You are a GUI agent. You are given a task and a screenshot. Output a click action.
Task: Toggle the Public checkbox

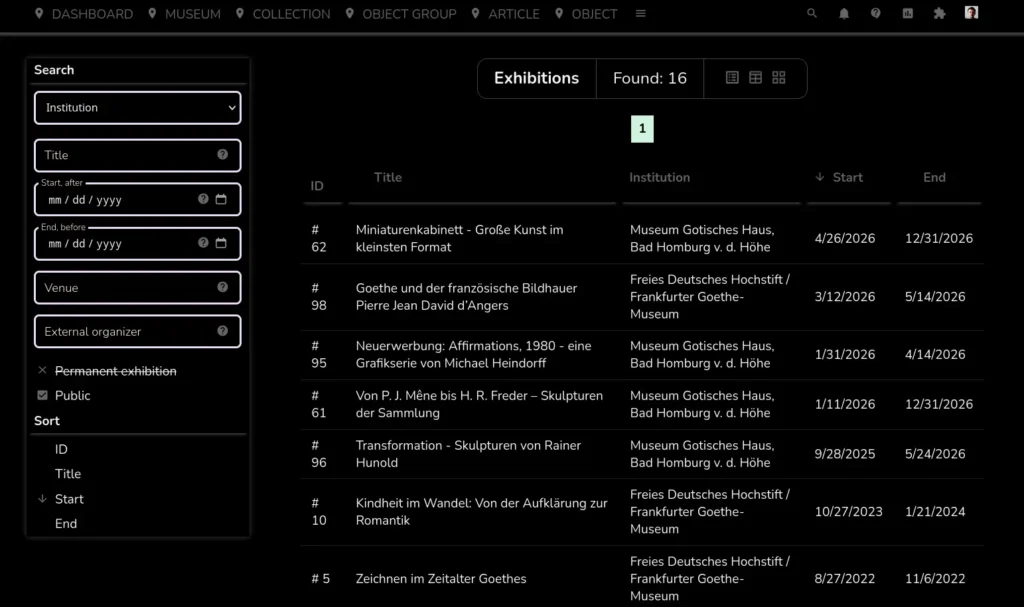pyautogui.click(x=42, y=395)
